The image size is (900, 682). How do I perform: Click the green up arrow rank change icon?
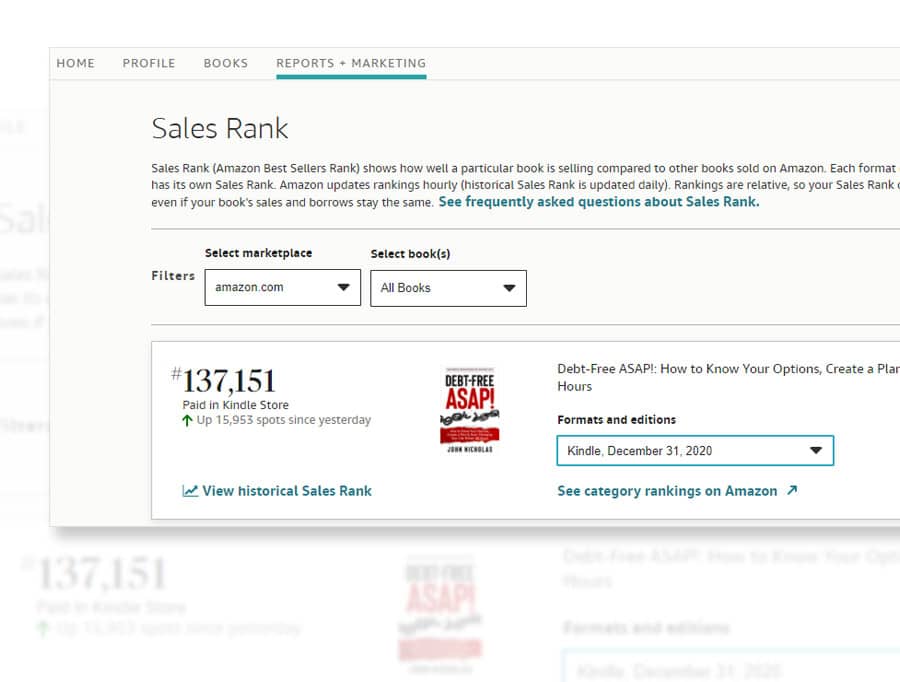tap(187, 421)
